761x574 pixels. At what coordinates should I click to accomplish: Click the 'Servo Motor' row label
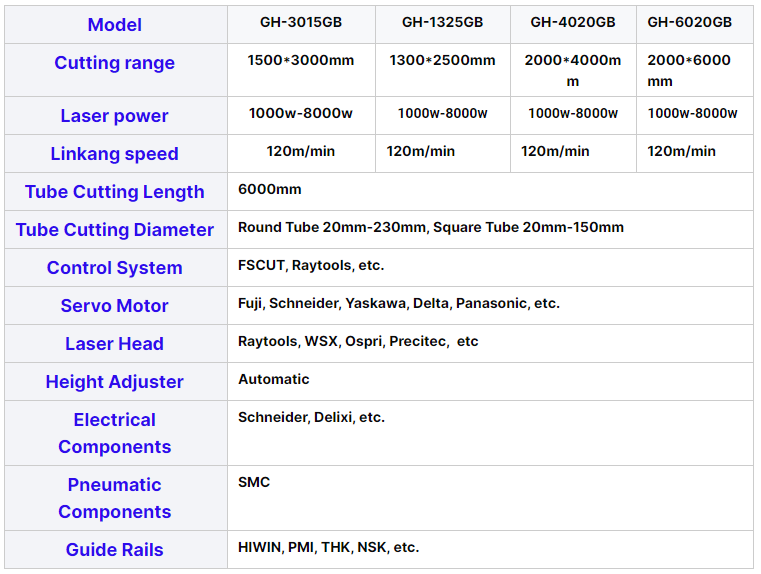[115, 306]
